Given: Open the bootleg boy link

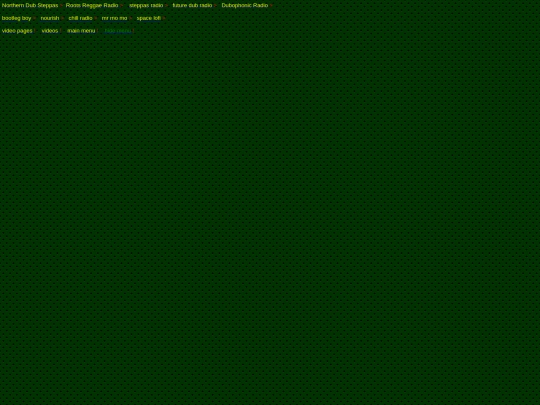Looking at the screenshot, I should [x=17, y=18].
